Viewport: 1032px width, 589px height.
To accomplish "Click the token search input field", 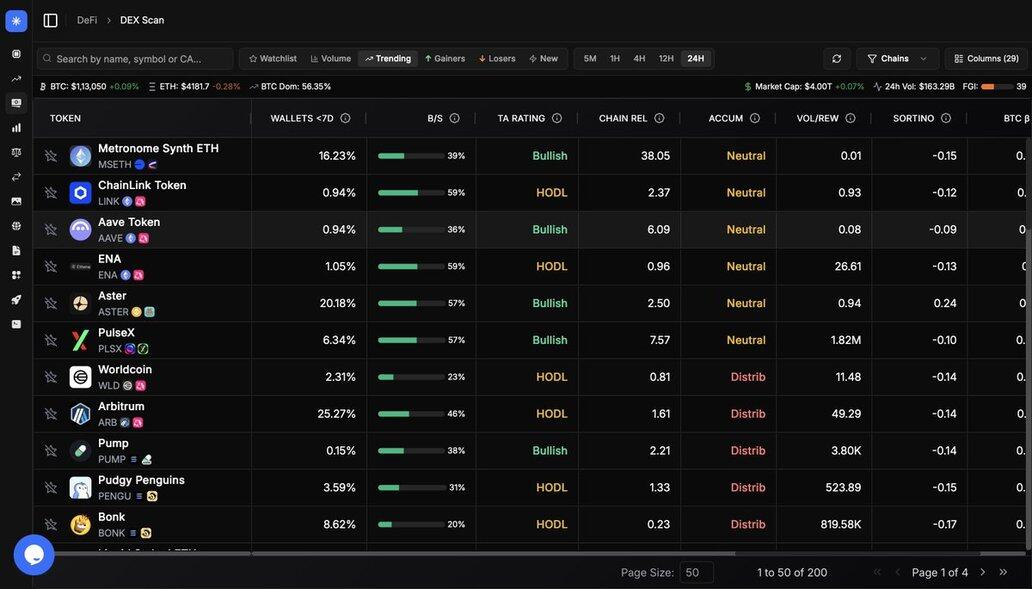I will [135, 59].
